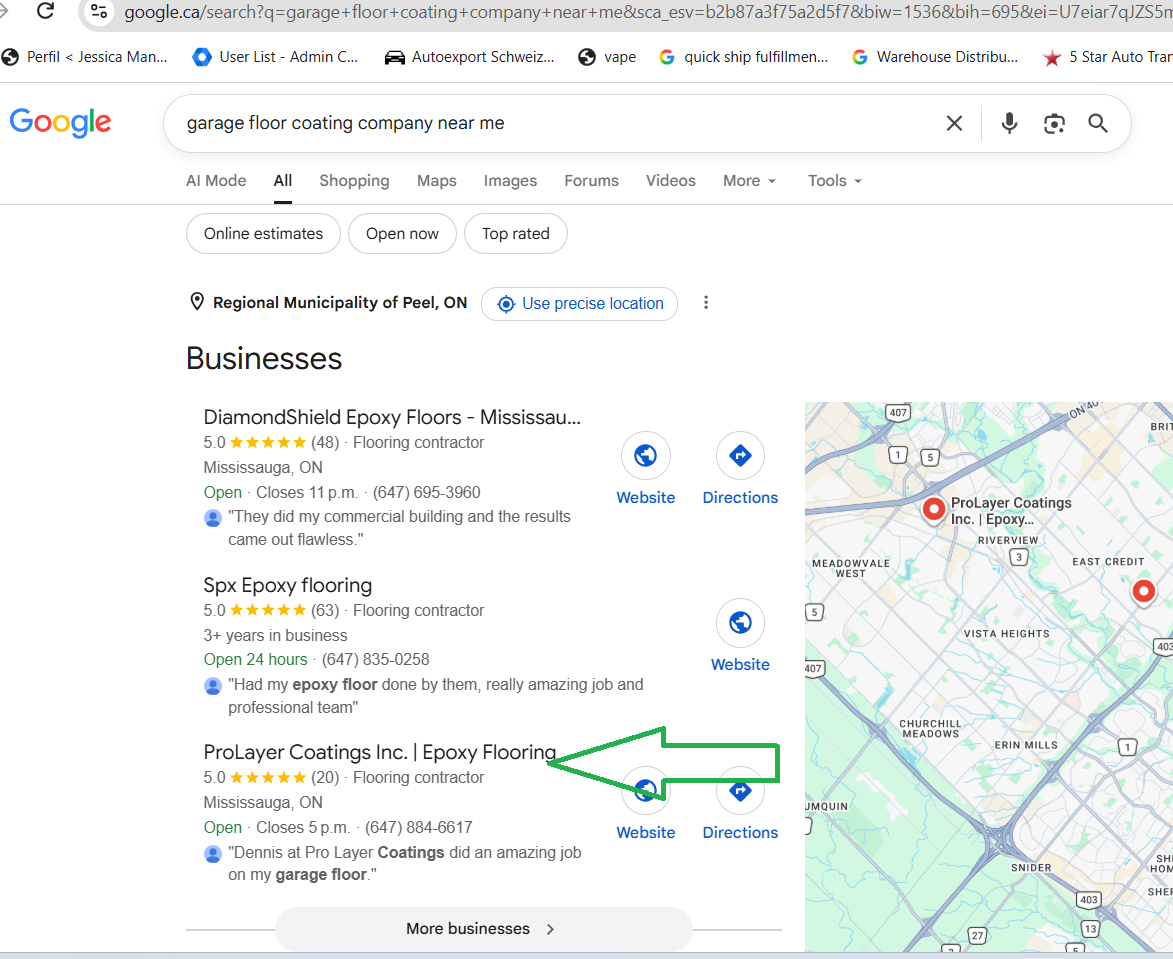Open the 5 Star Auto Tran bookmark
The height and width of the screenshot is (959, 1173).
1107,57
